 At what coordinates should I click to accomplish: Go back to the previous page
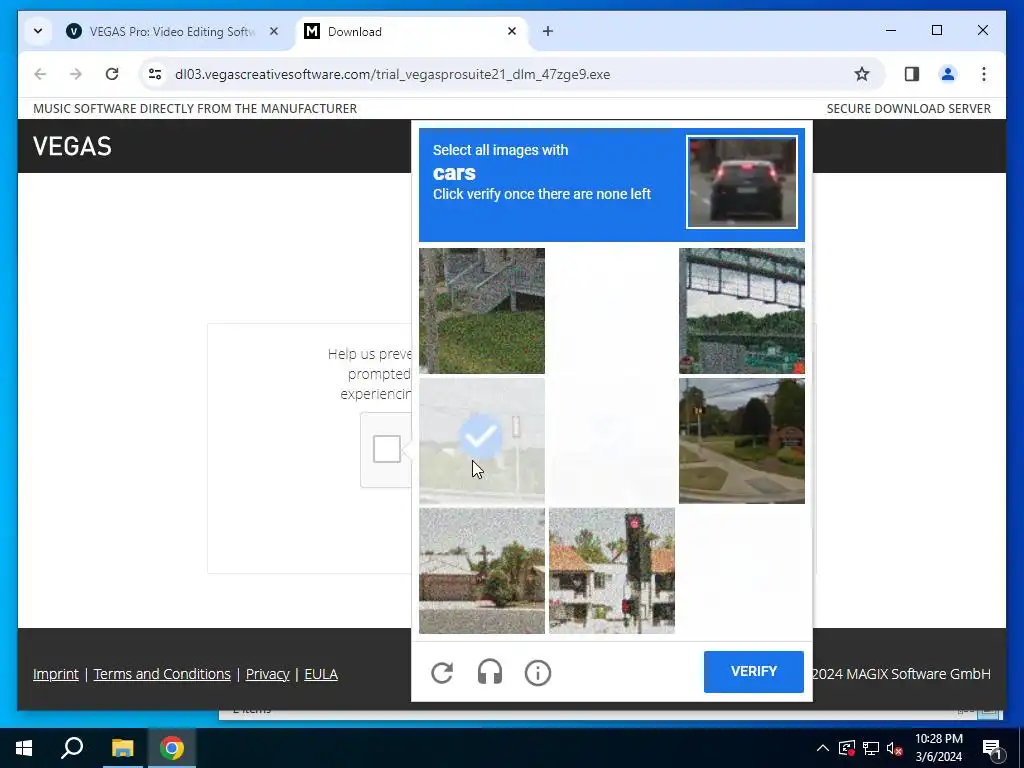point(40,74)
